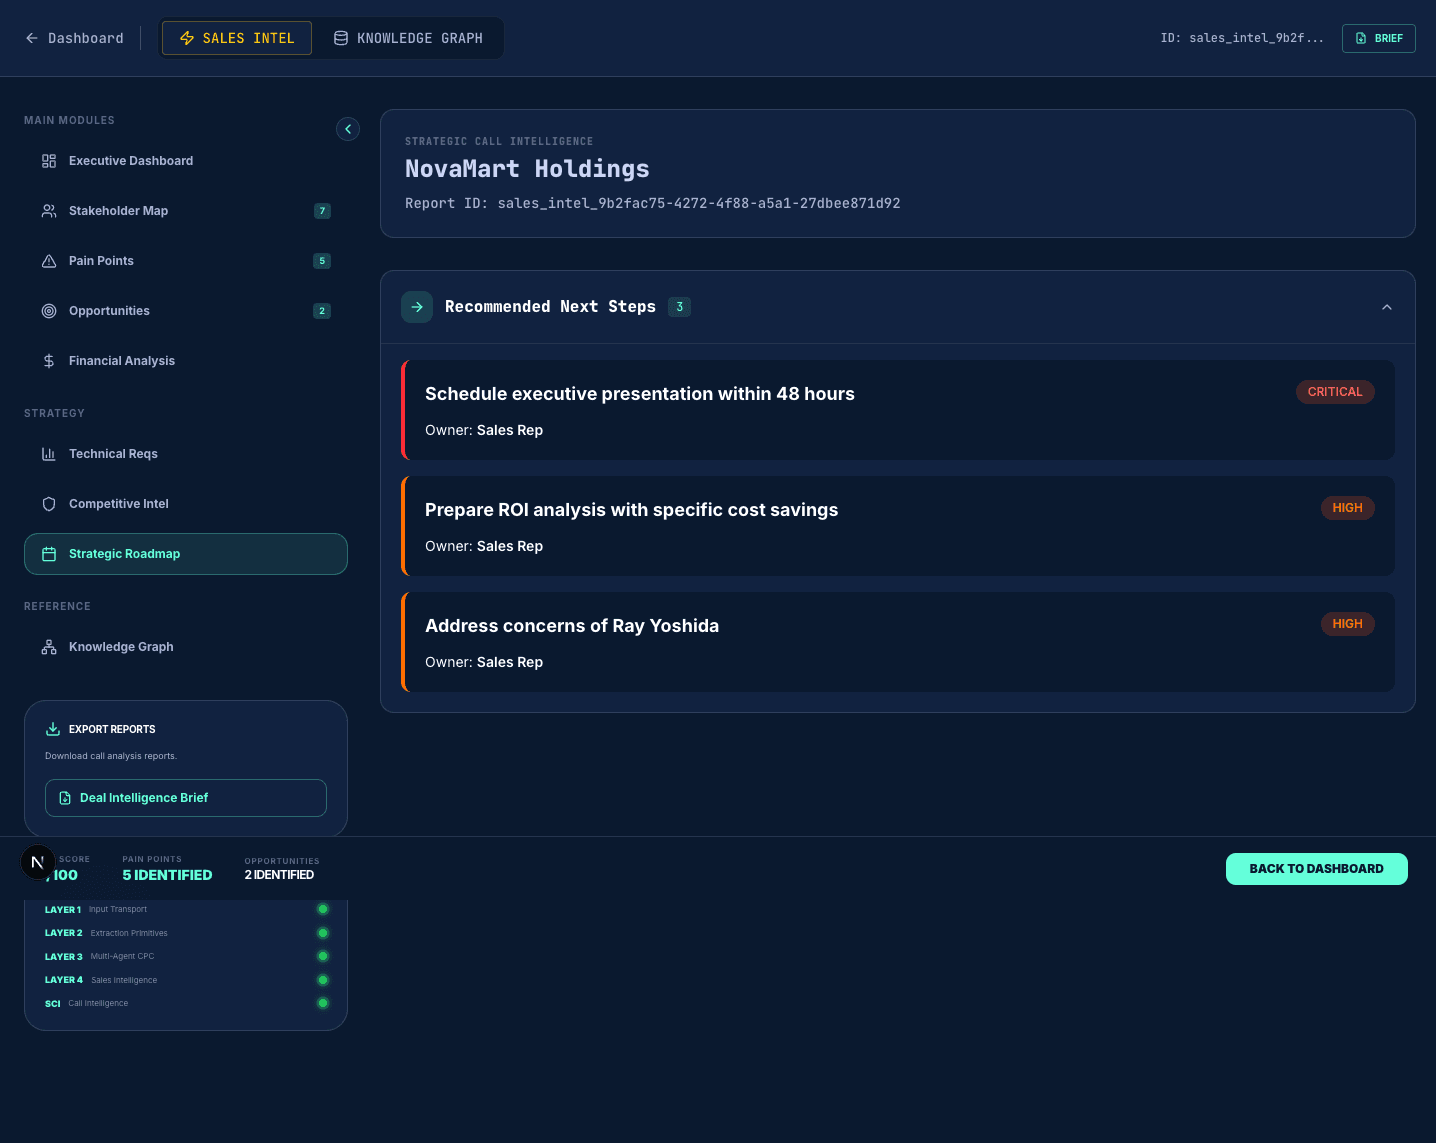Image resolution: width=1436 pixels, height=1143 pixels.
Task: Select Strategic Roadmap in the sidebar
Action: tap(186, 554)
